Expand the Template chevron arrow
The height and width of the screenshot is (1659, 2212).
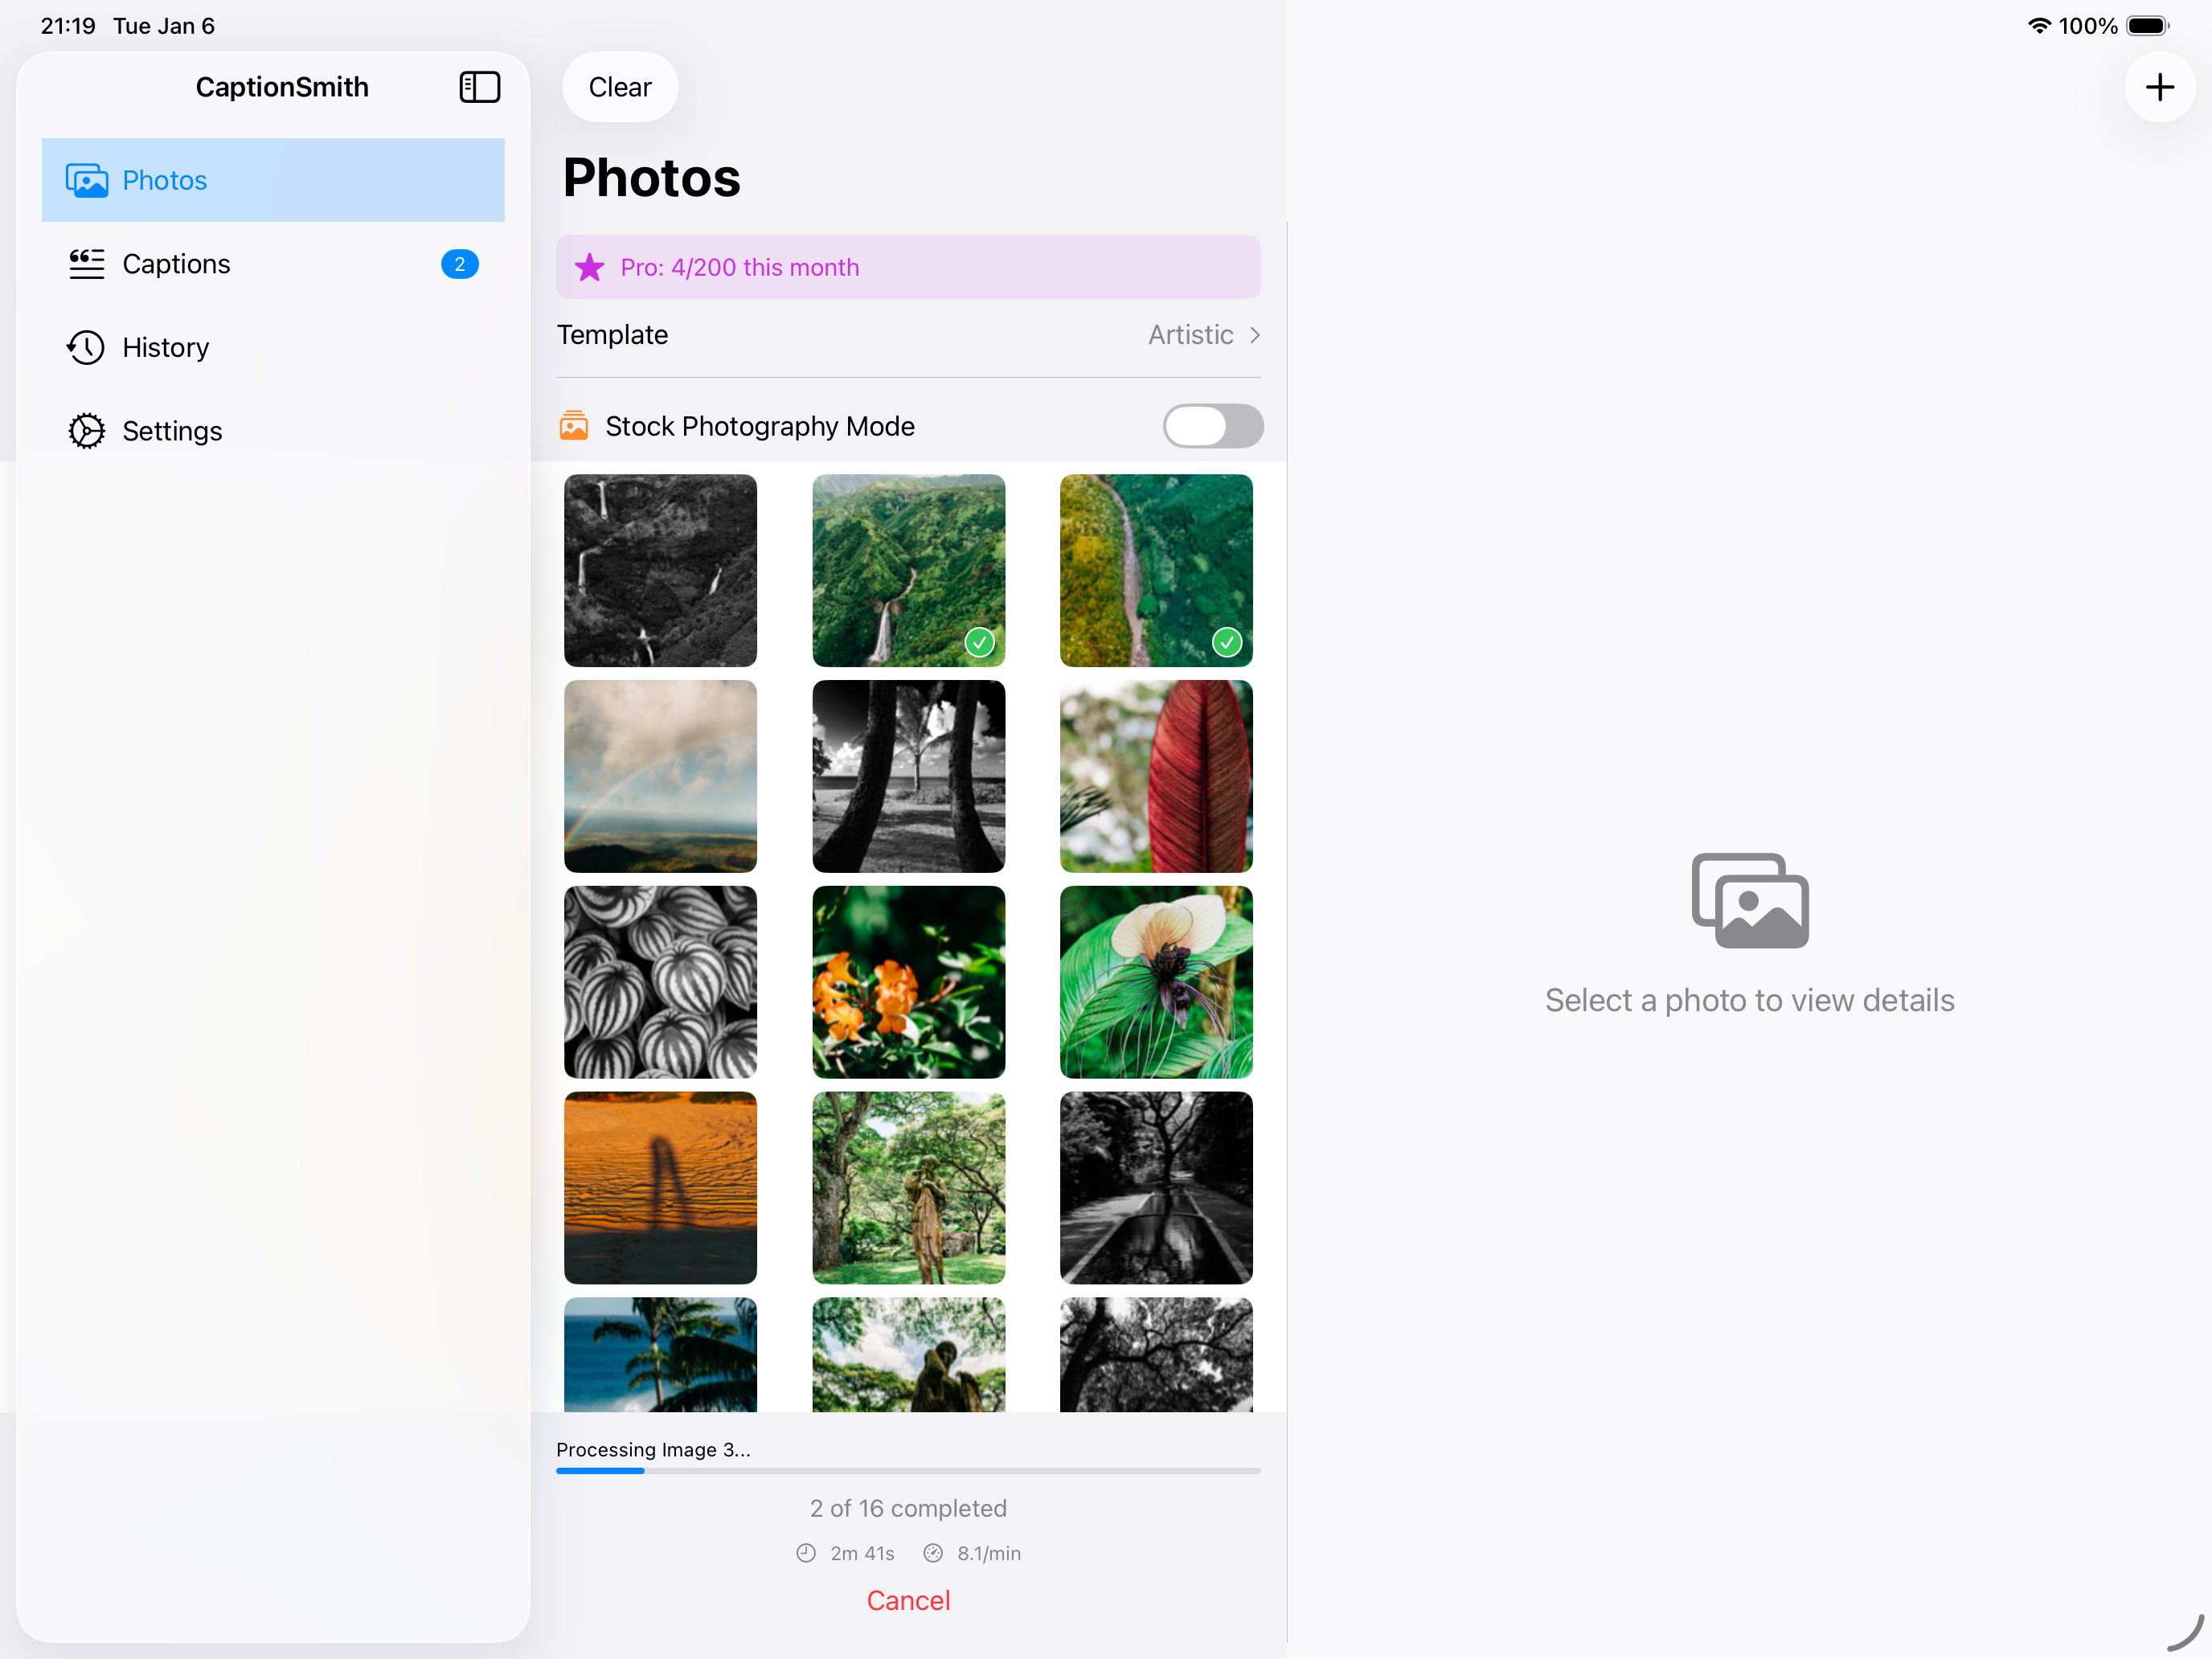click(1255, 335)
